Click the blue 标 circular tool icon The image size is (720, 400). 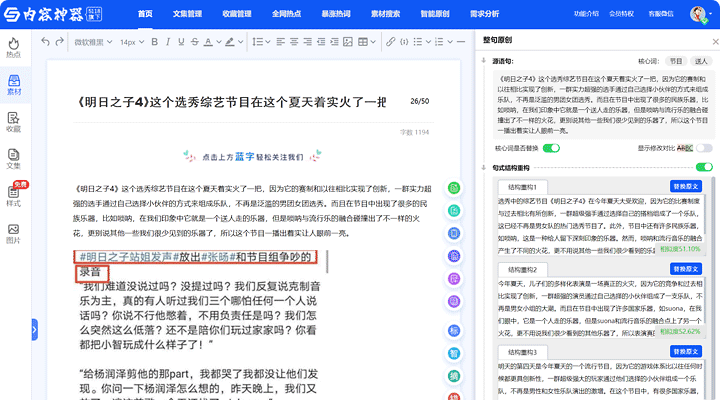click(x=454, y=331)
